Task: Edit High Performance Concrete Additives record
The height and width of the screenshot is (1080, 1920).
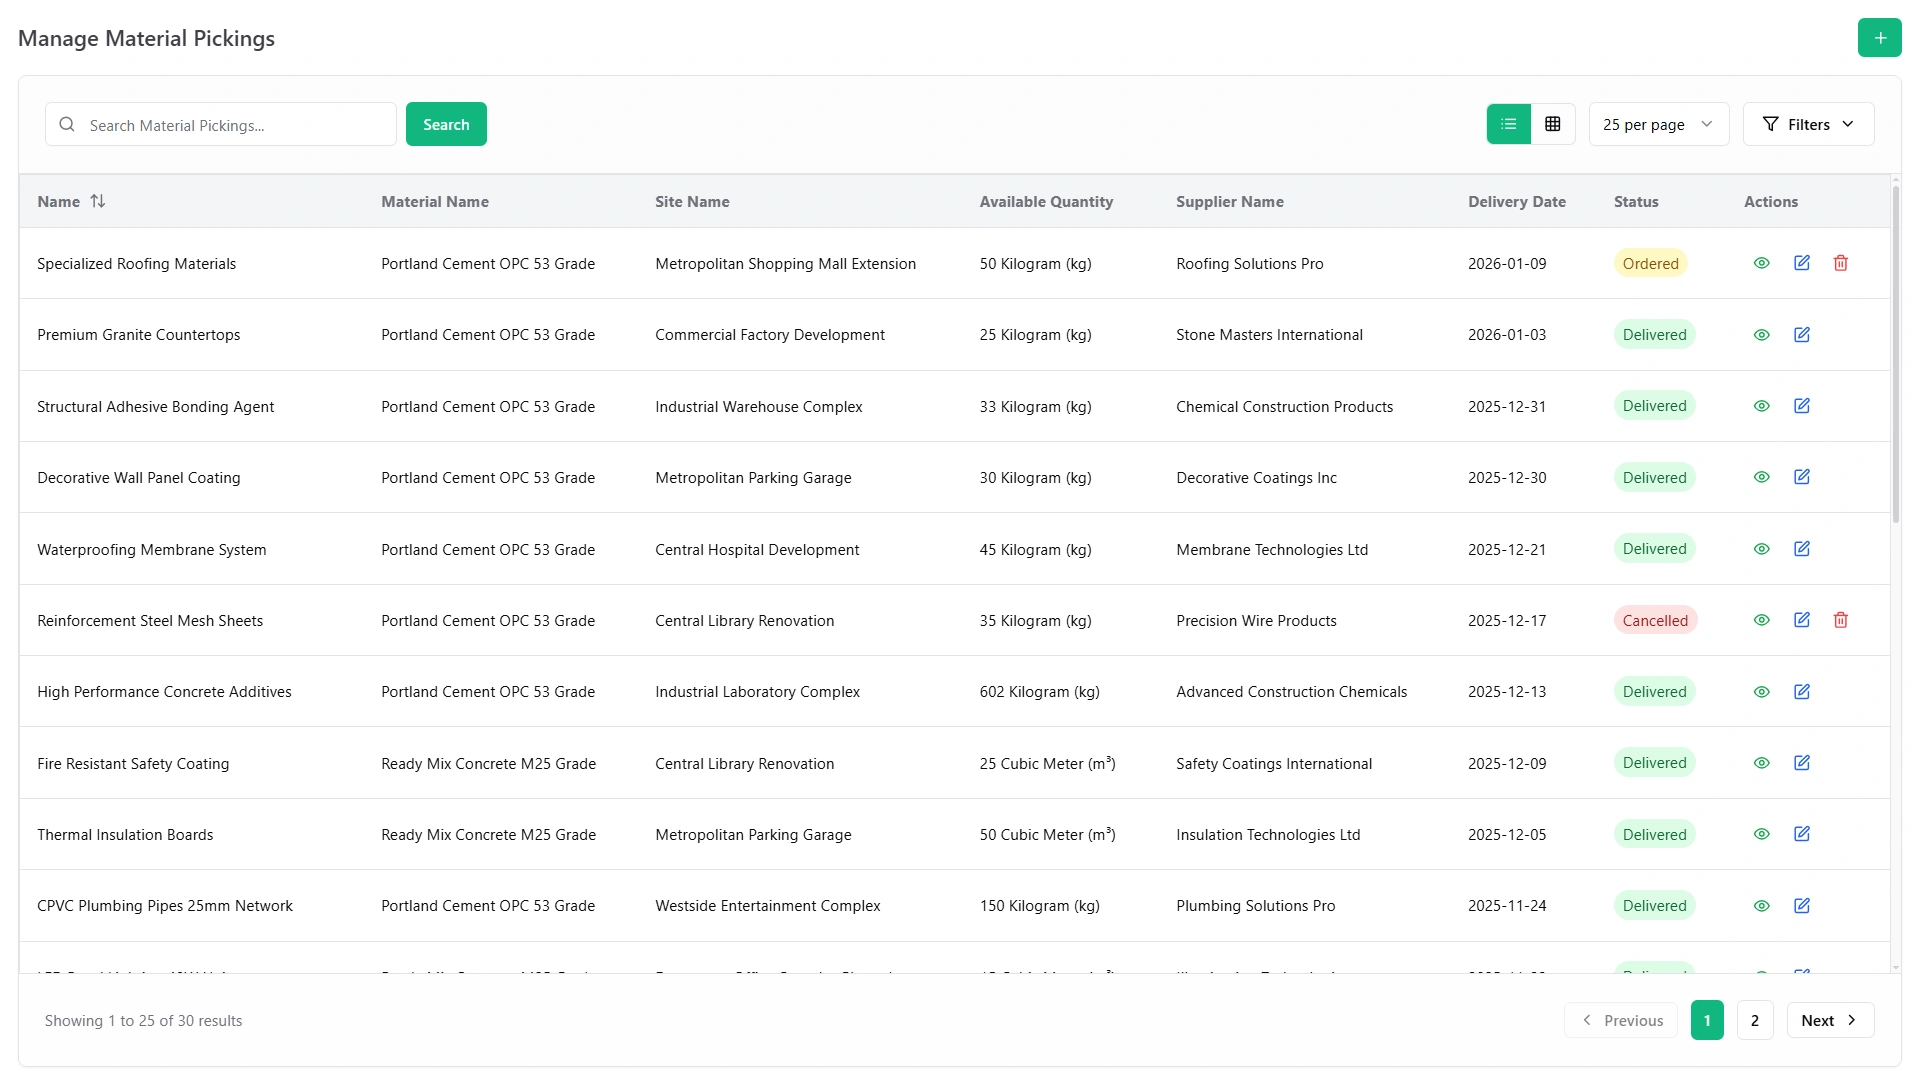Action: (1801, 692)
